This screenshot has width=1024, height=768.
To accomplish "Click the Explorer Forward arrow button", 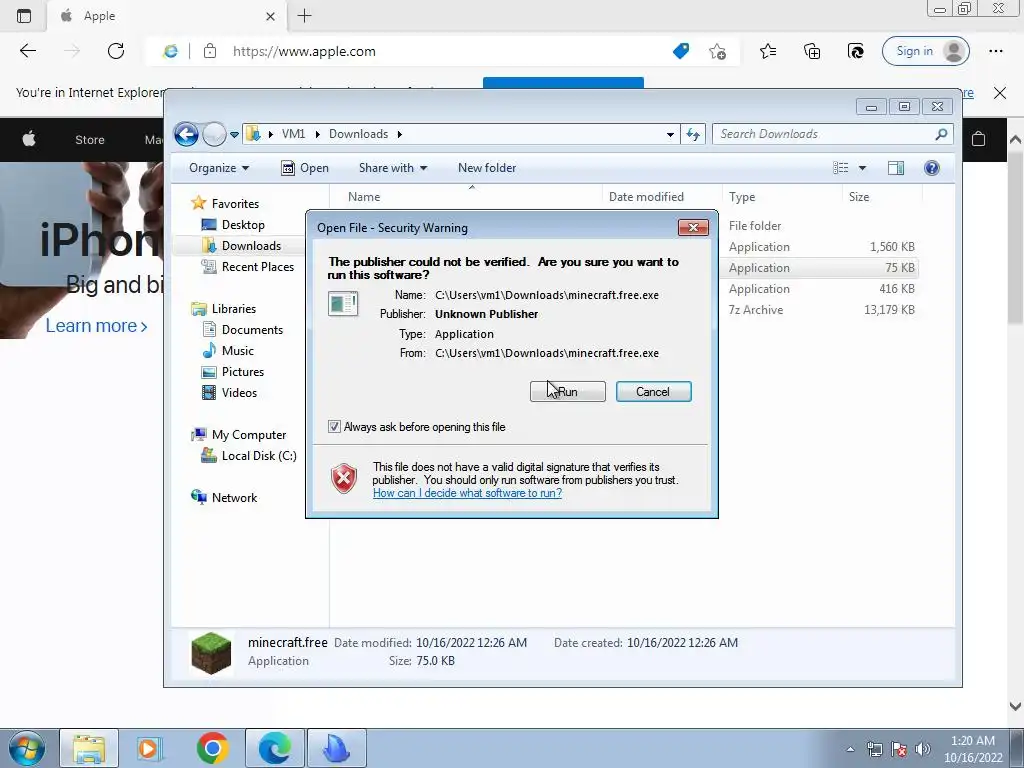I will pos(214,135).
